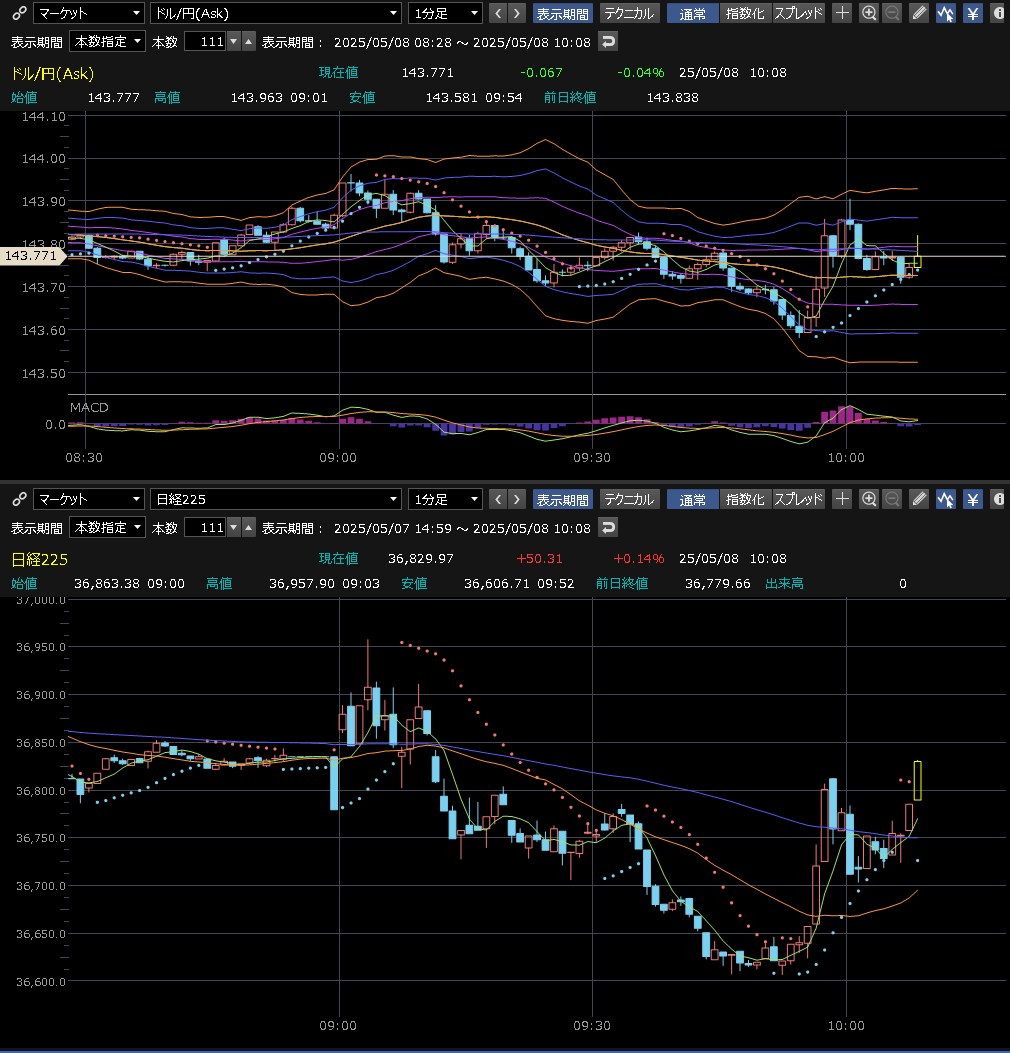Screen dimensions: 1010x1053
Task: Toggle テクニカル on the ドル/円 chart
Action: [629, 13]
